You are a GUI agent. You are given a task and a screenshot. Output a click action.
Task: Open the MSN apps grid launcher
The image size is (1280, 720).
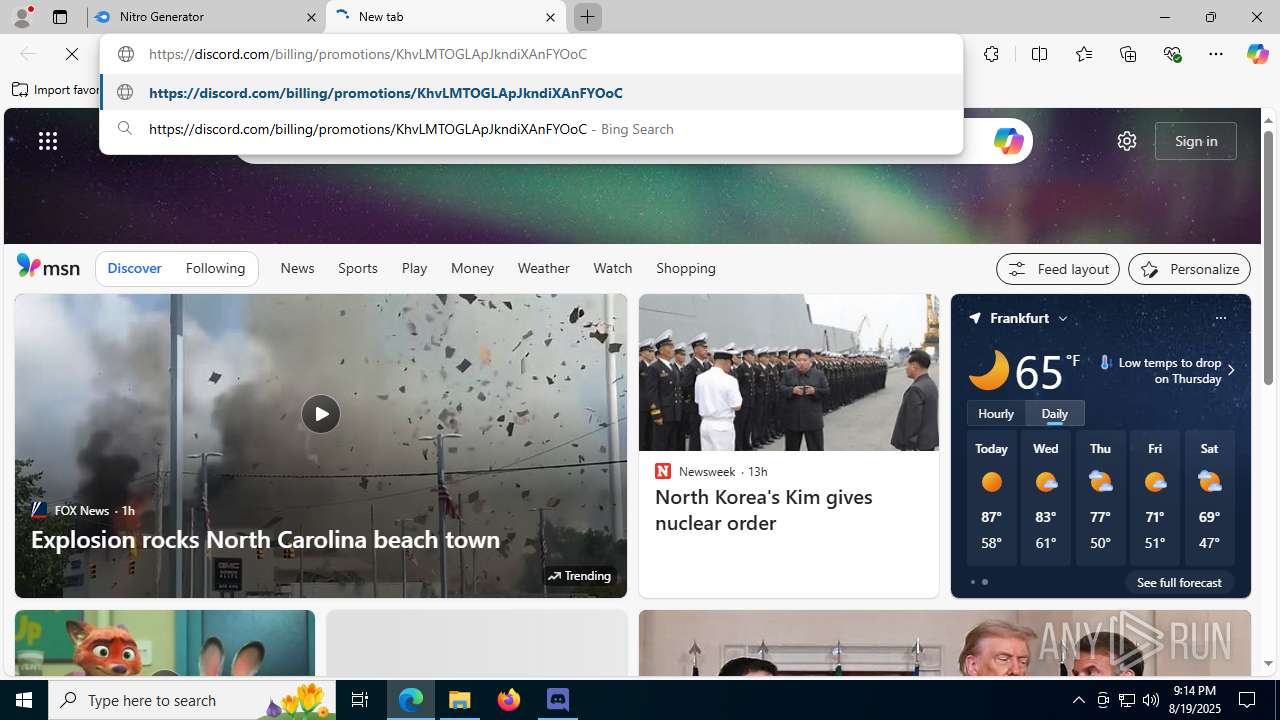(48, 141)
